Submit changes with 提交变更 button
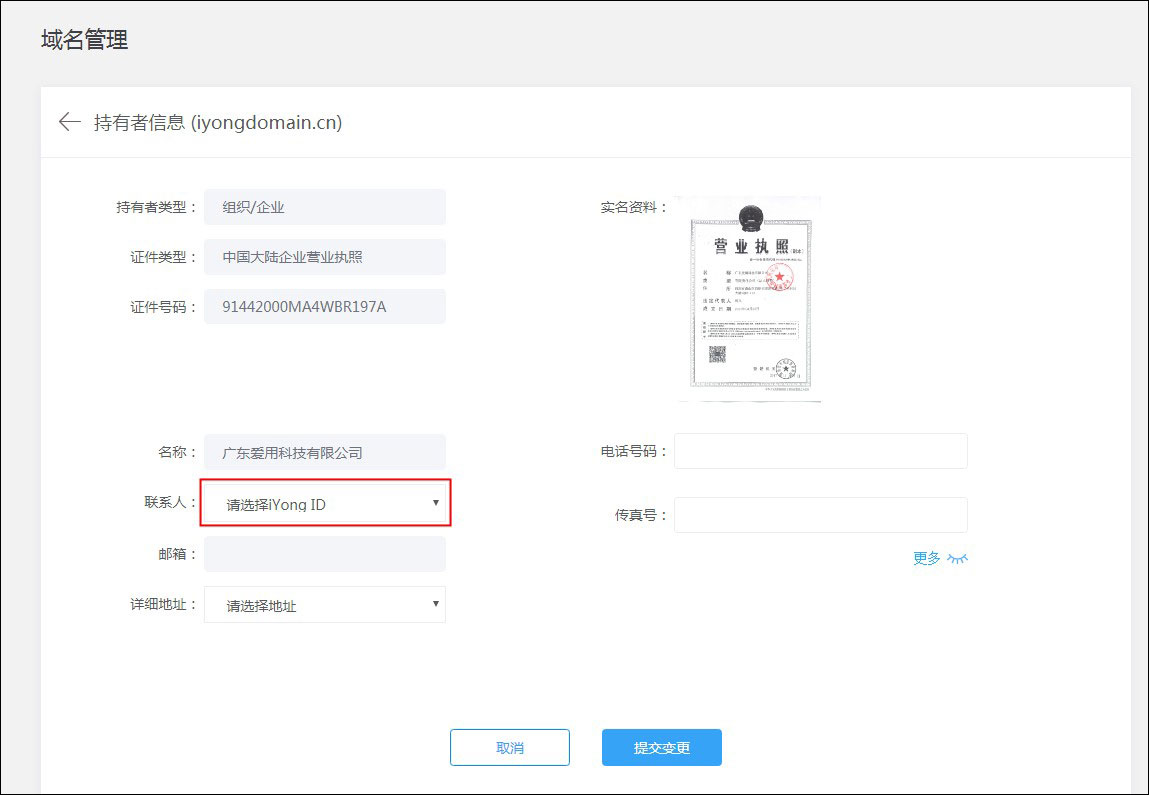This screenshot has width=1149, height=795. [x=661, y=748]
